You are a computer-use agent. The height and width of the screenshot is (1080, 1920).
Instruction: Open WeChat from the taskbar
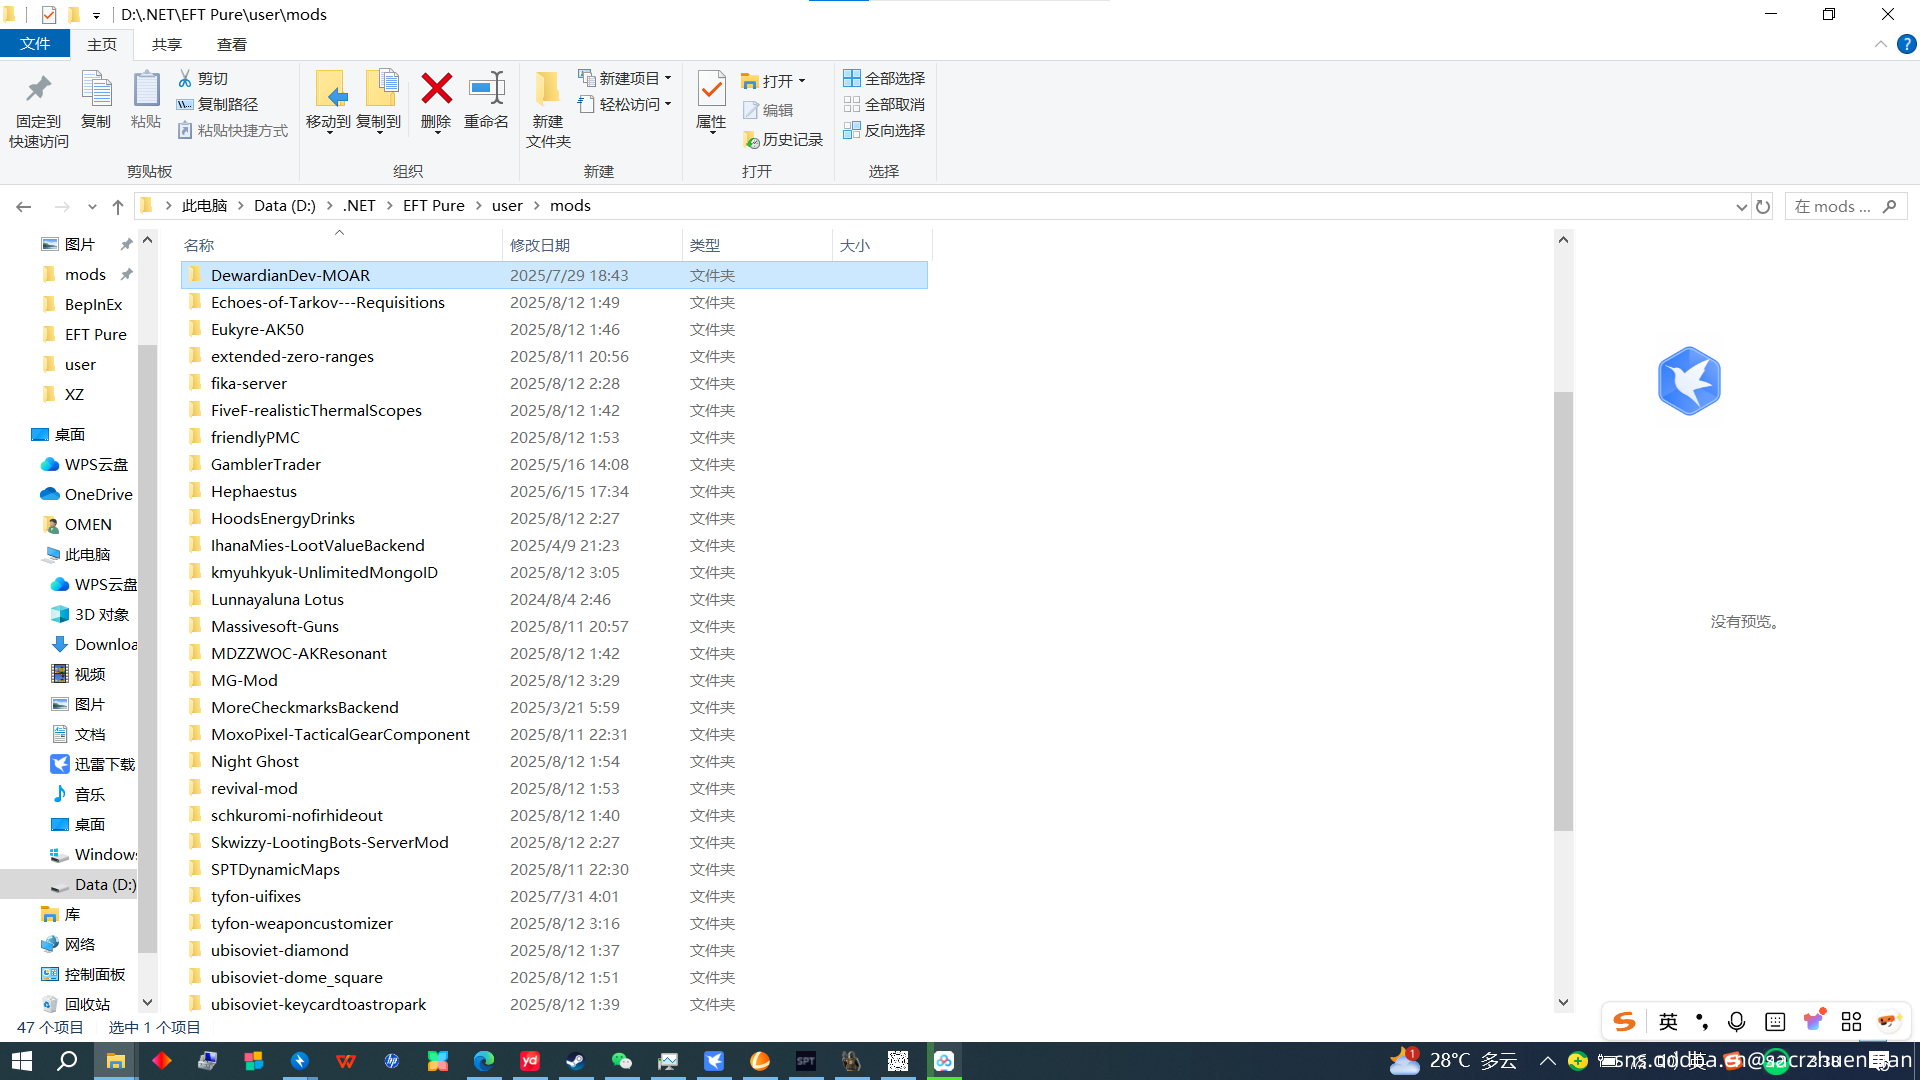[x=621, y=1061]
